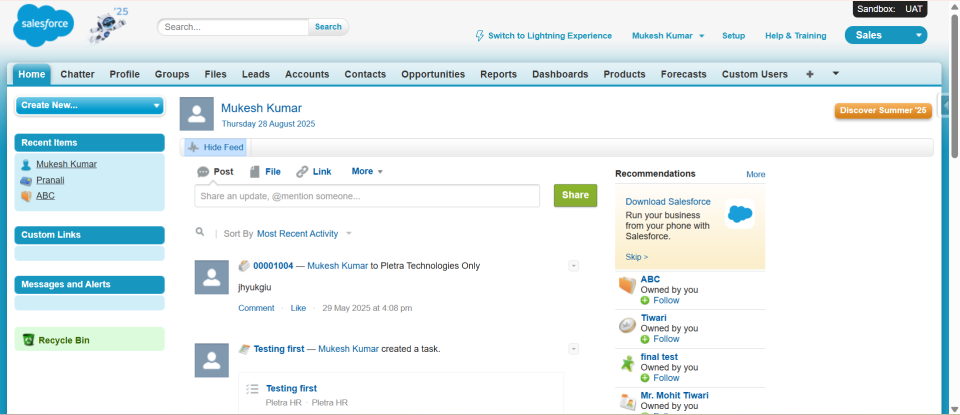Click the final test lead icon in Recommendations
Image resolution: width=960 pixels, height=415 pixels.
[x=628, y=364]
